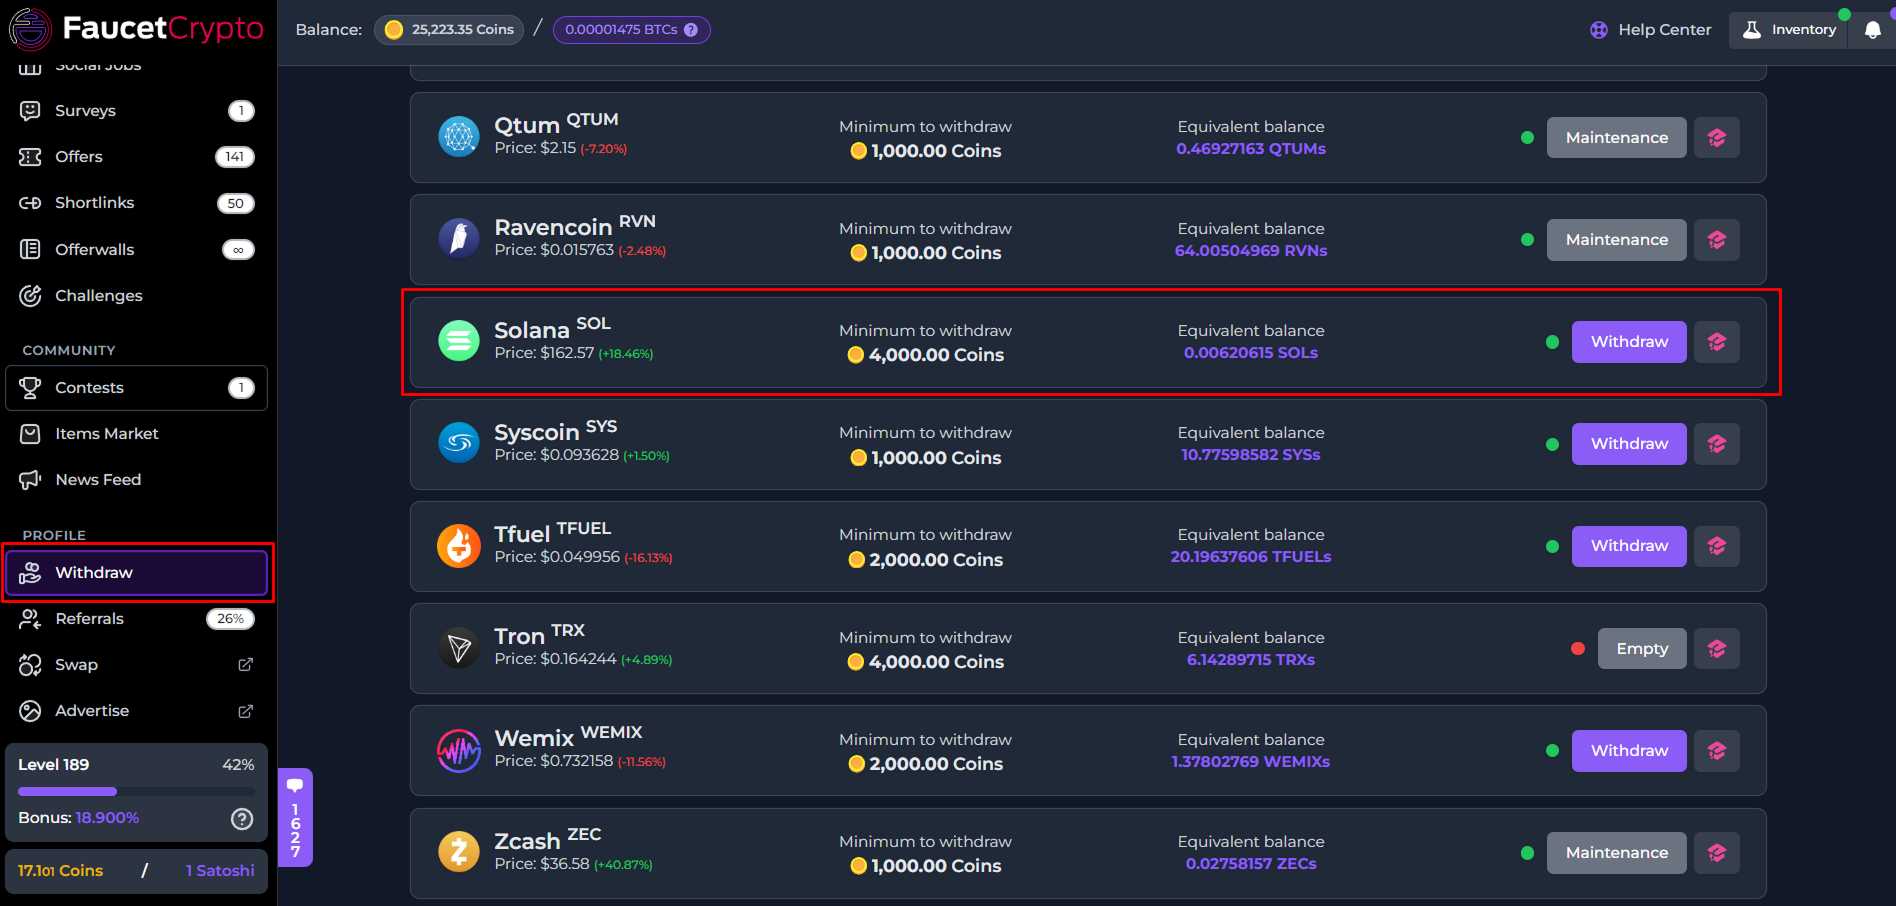Click the 0.00620615 SOLs equivalent balance
The height and width of the screenshot is (906, 1896).
[x=1251, y=353]
